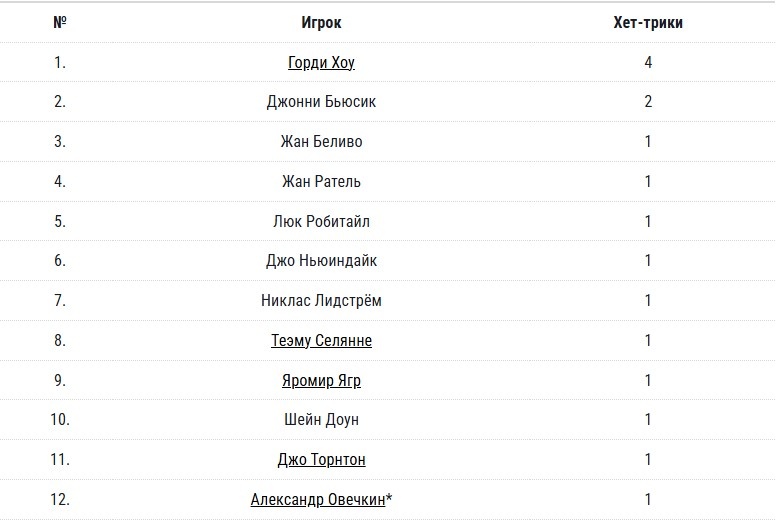Open the Горди Хоу player link
Viewport: 779px width, 520px height.
pos(321,62)
